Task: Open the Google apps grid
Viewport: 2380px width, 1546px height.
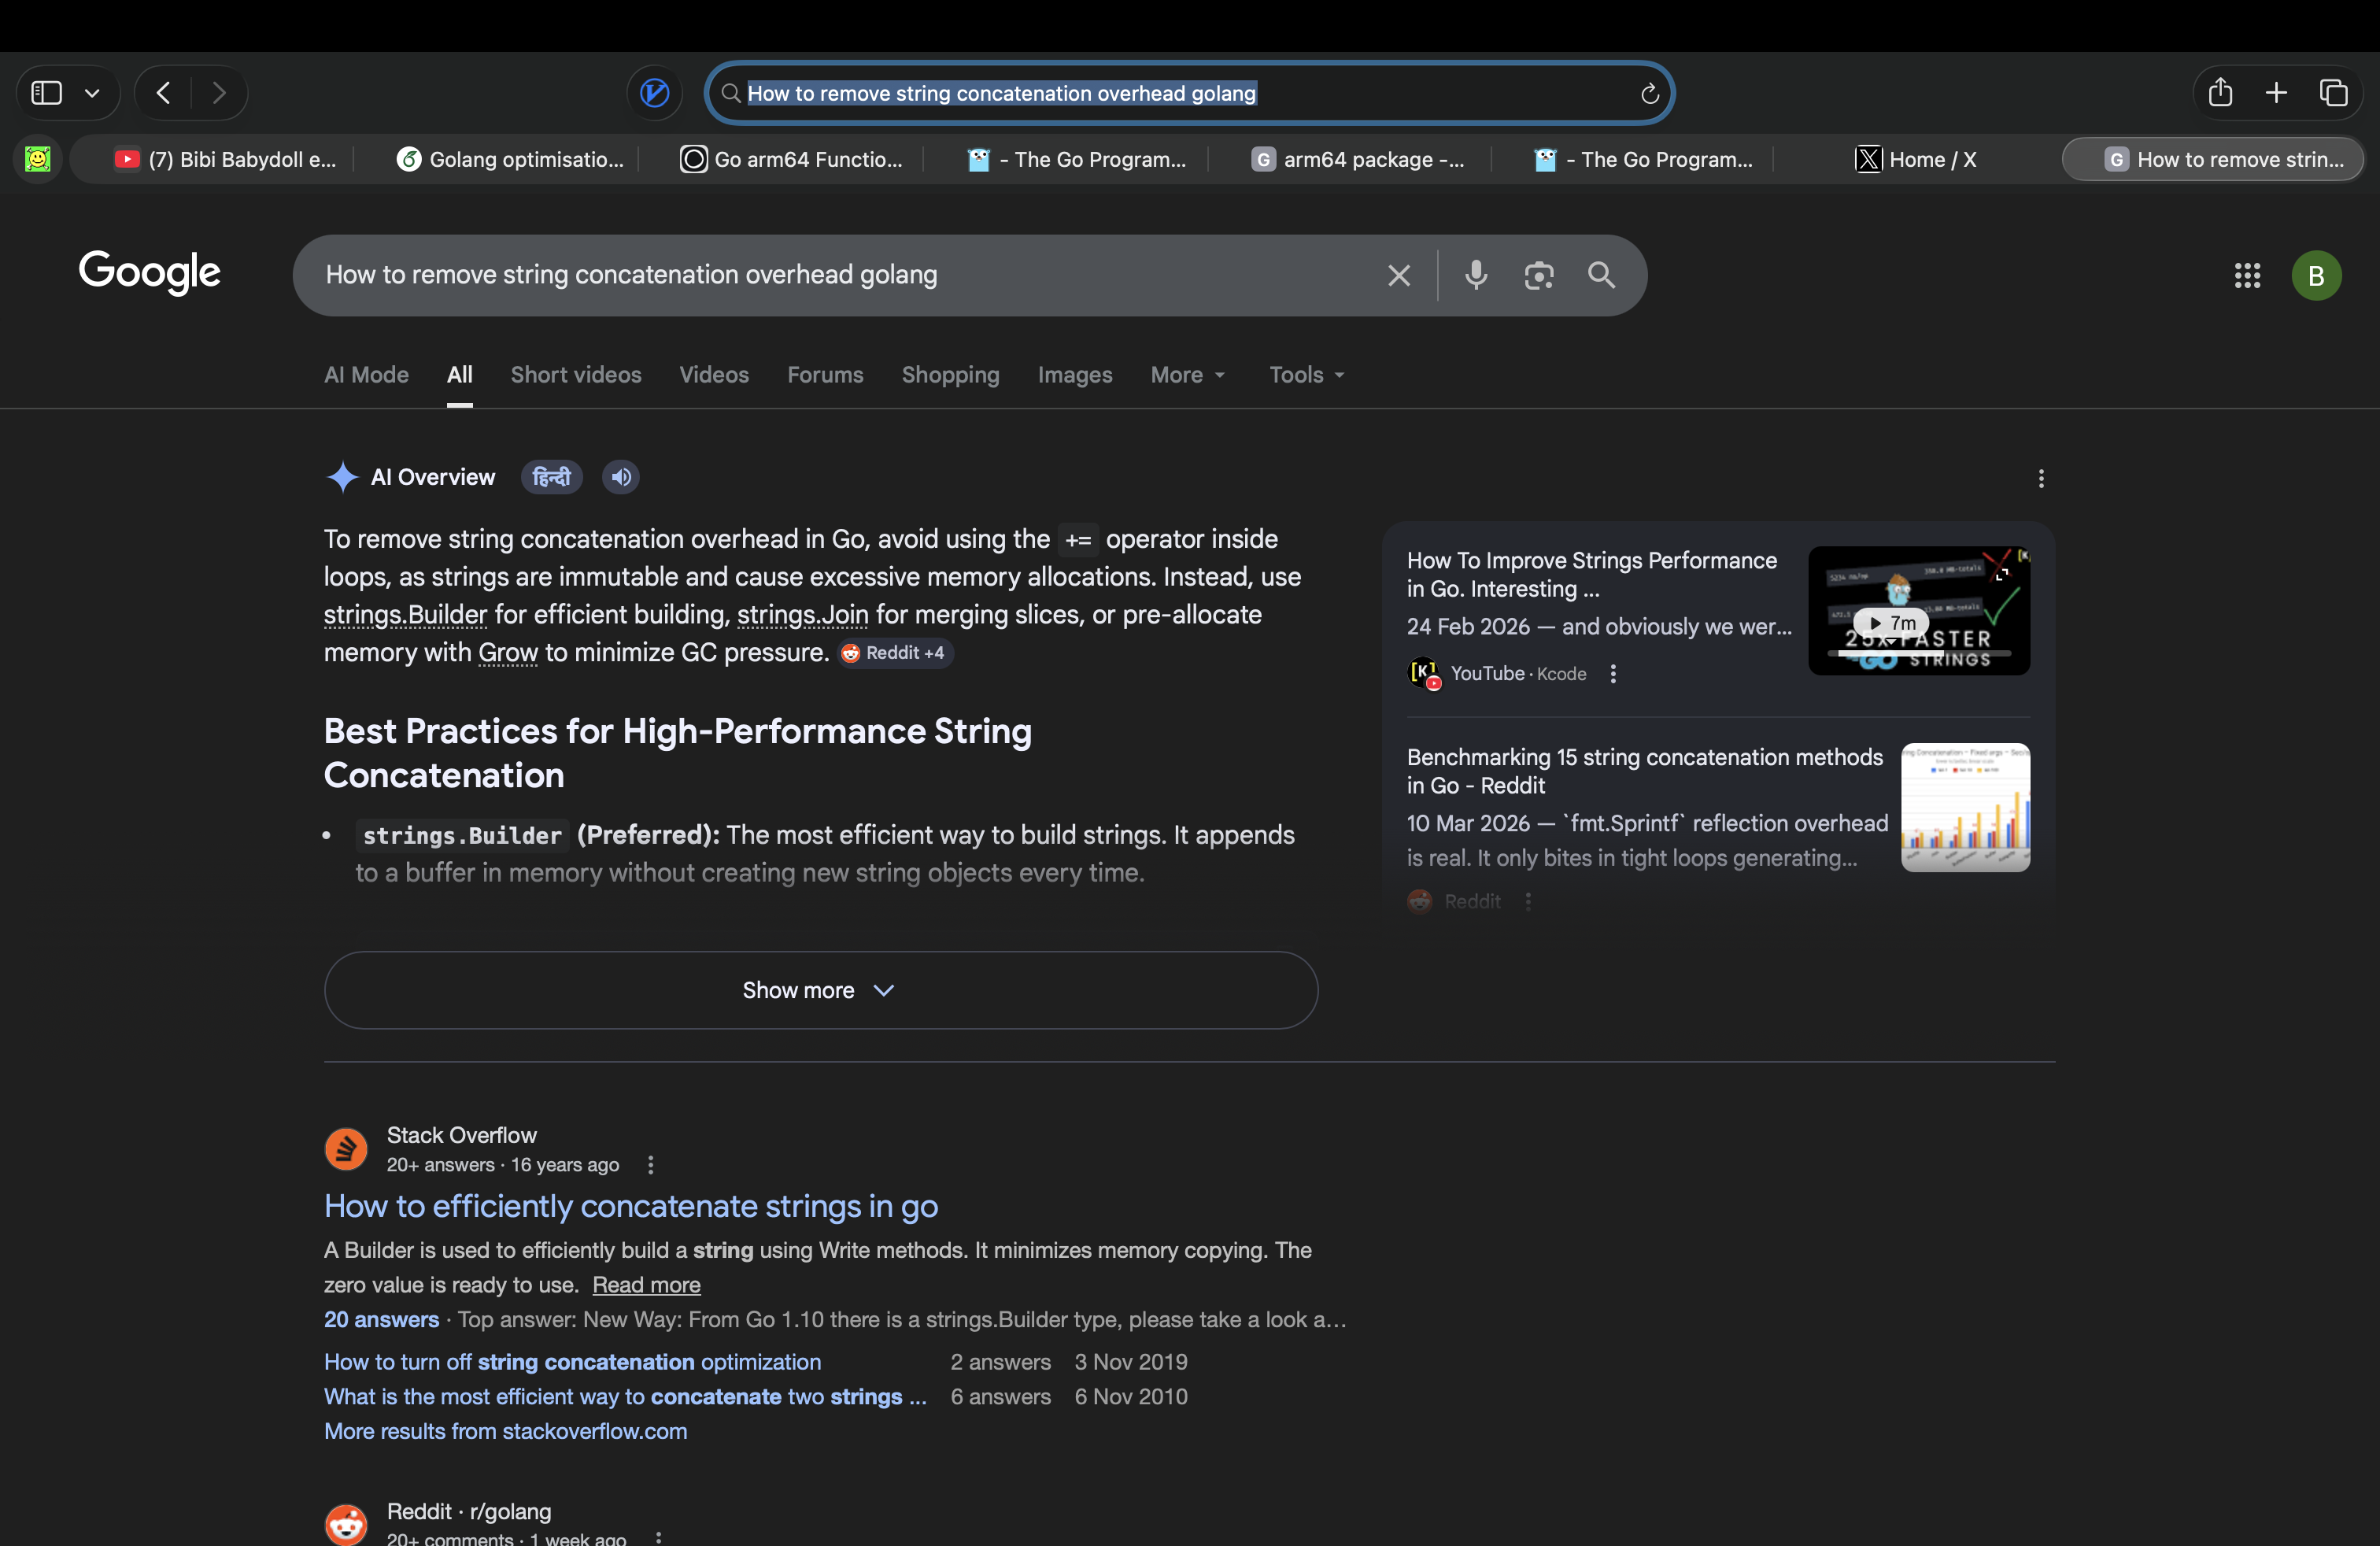Action: pos(2246,275)
